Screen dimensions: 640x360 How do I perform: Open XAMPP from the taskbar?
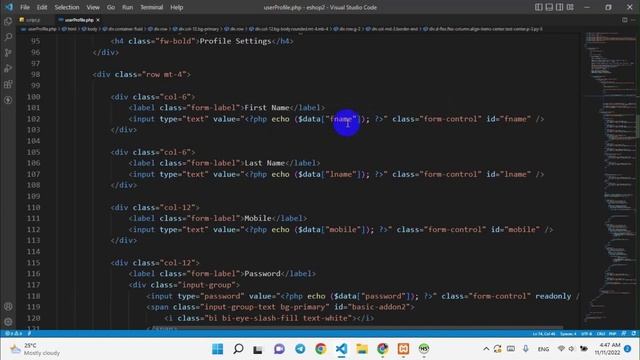tap(403, 349)
